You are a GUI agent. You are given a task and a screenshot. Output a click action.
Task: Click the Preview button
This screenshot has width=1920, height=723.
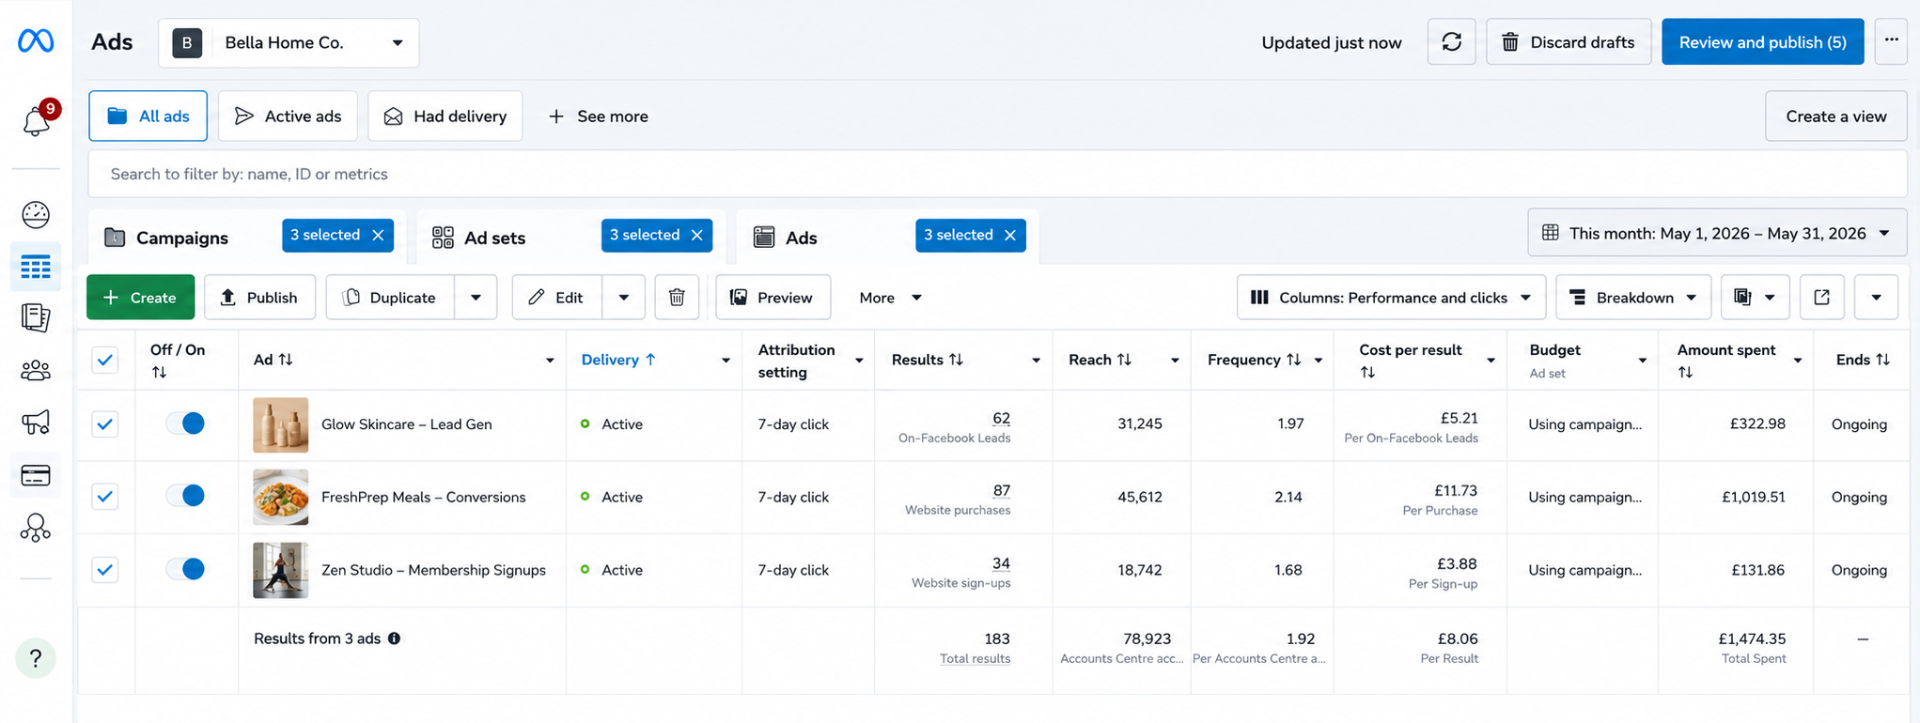[x=773, y=297]
